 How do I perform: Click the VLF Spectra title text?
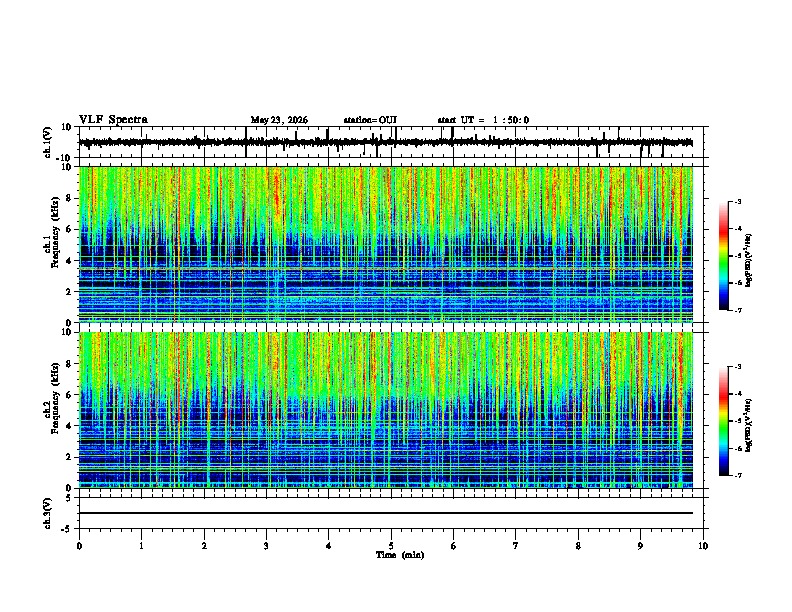113,120
